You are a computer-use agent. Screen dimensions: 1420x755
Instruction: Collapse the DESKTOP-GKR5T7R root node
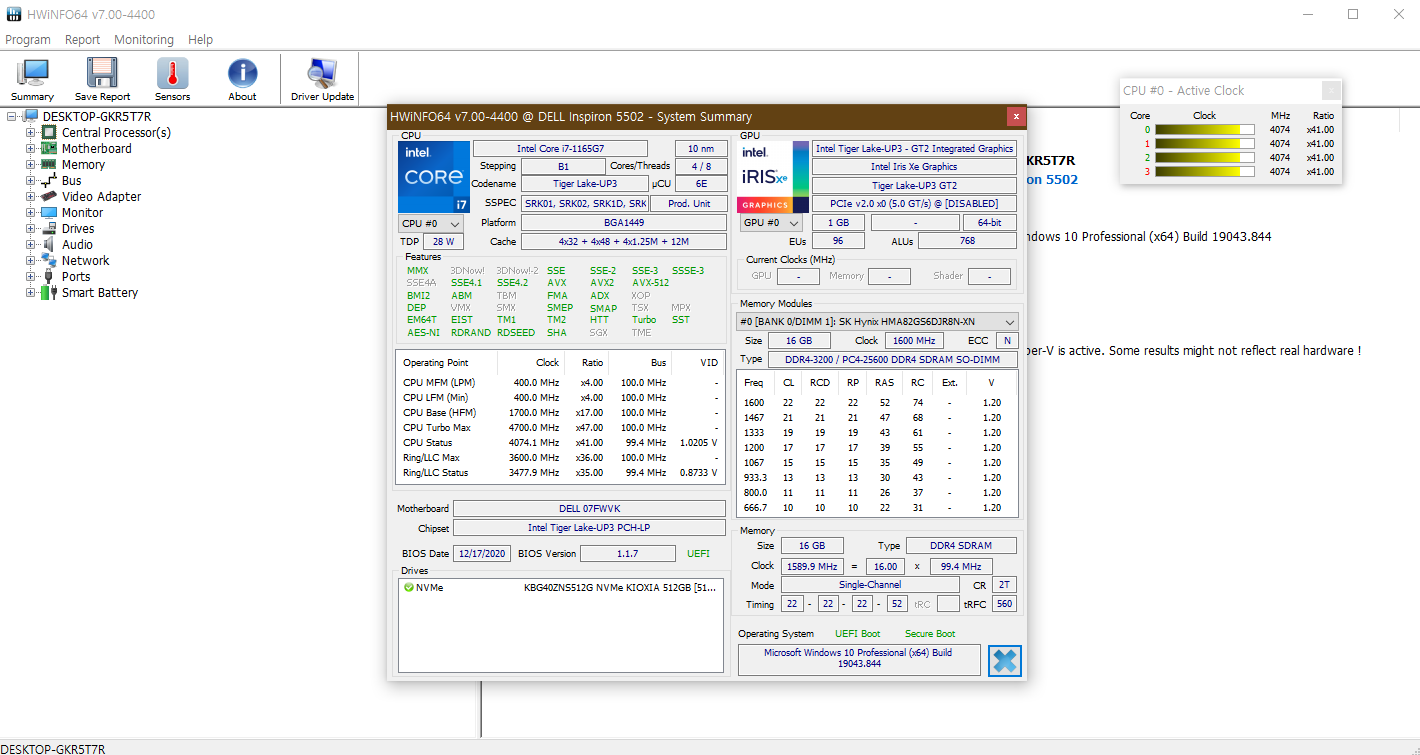coord(12,116)
